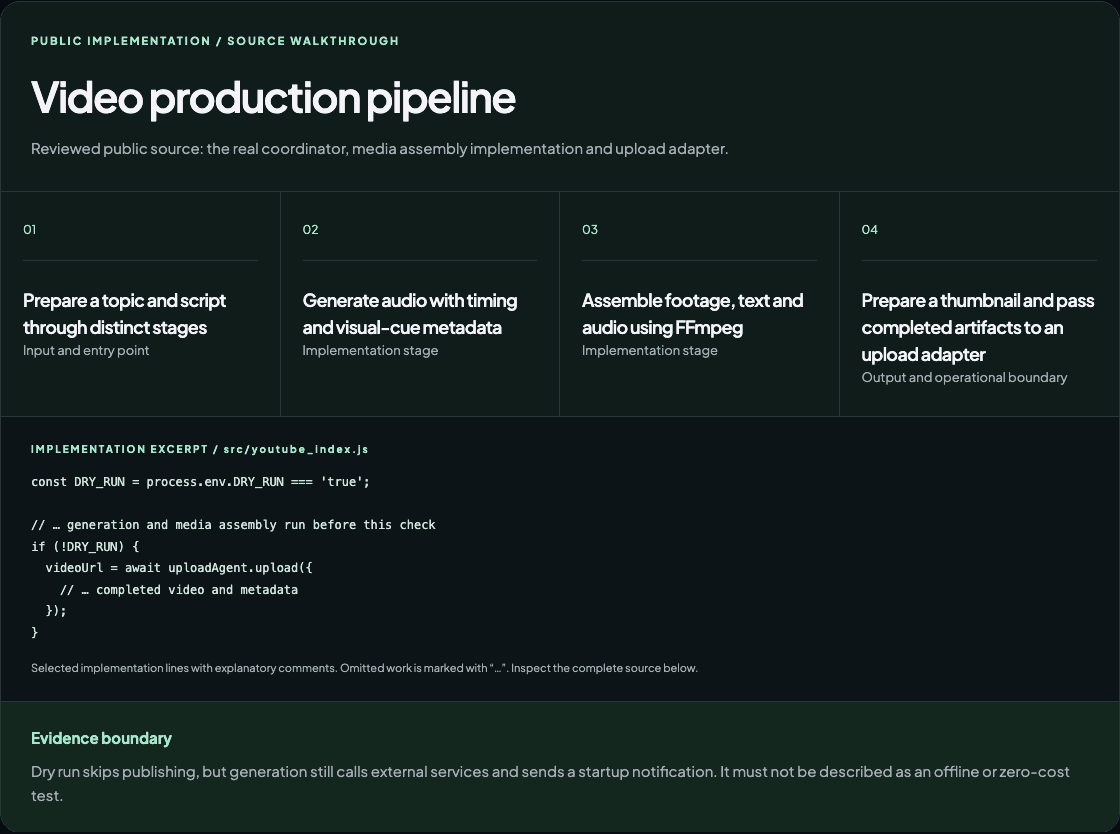1120x834 pixels.
Task: Click the 'const DRY_RUN = process.env.DRY_RUN' code line
Action: click(201, 482)
